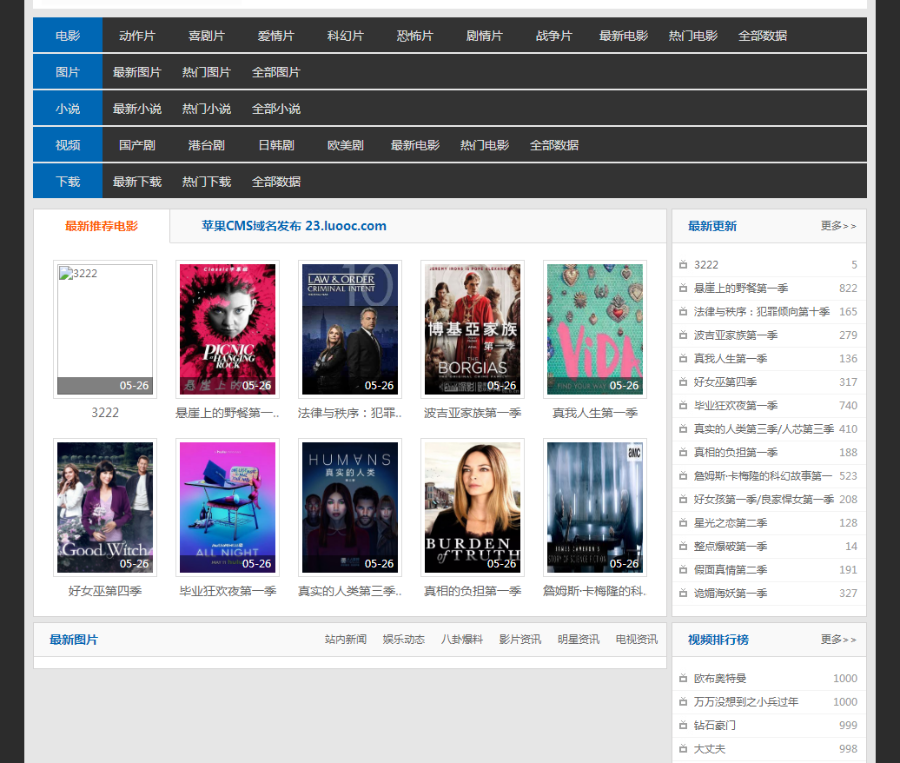Open 整点爆破第一季 list entry
This screenshot has height=763, width=900.
730,547
